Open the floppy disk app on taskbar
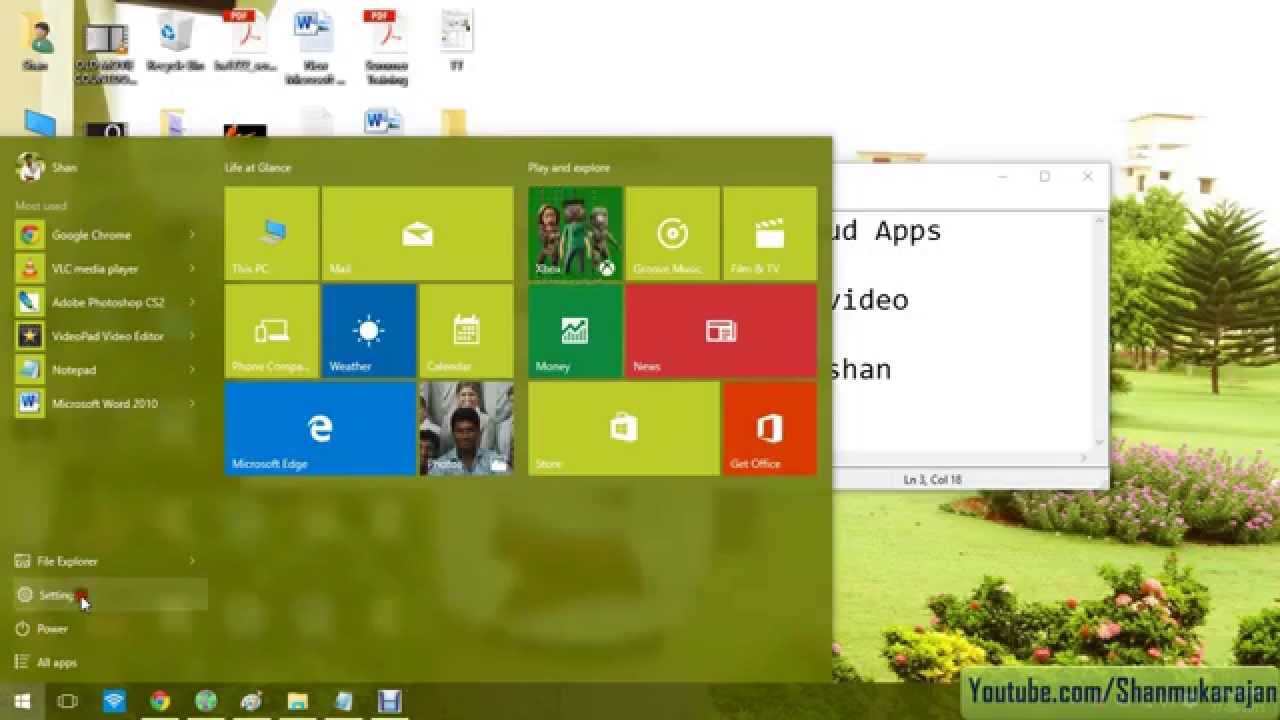 [x=389, y=701]
